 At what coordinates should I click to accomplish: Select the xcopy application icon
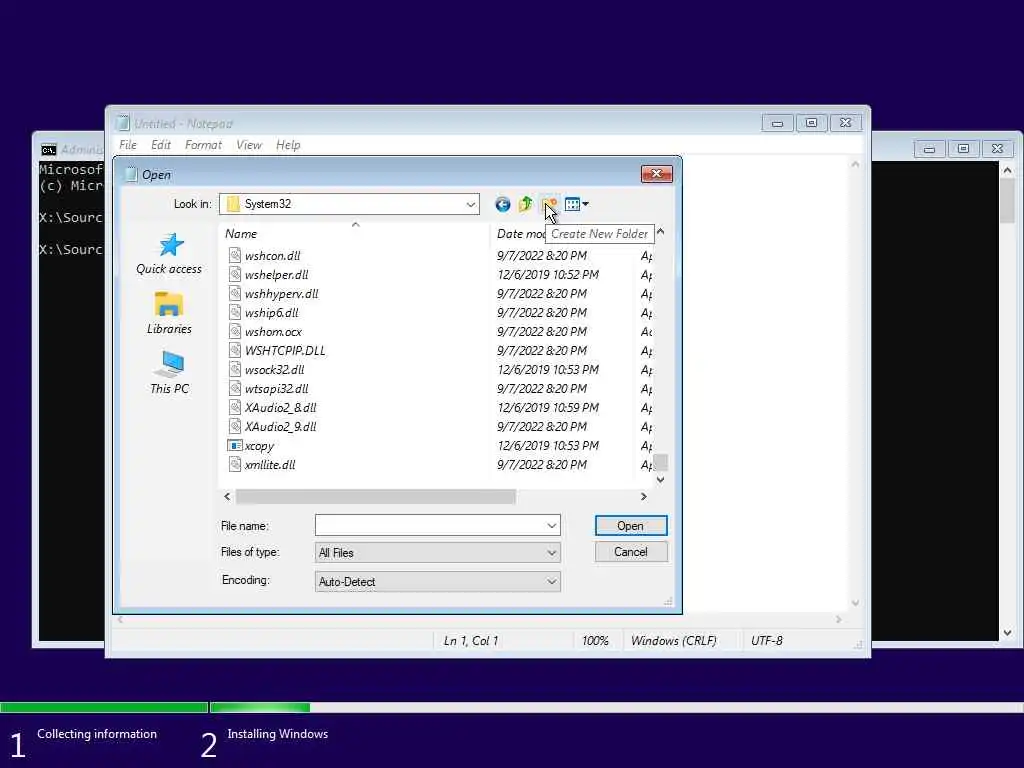234,445
